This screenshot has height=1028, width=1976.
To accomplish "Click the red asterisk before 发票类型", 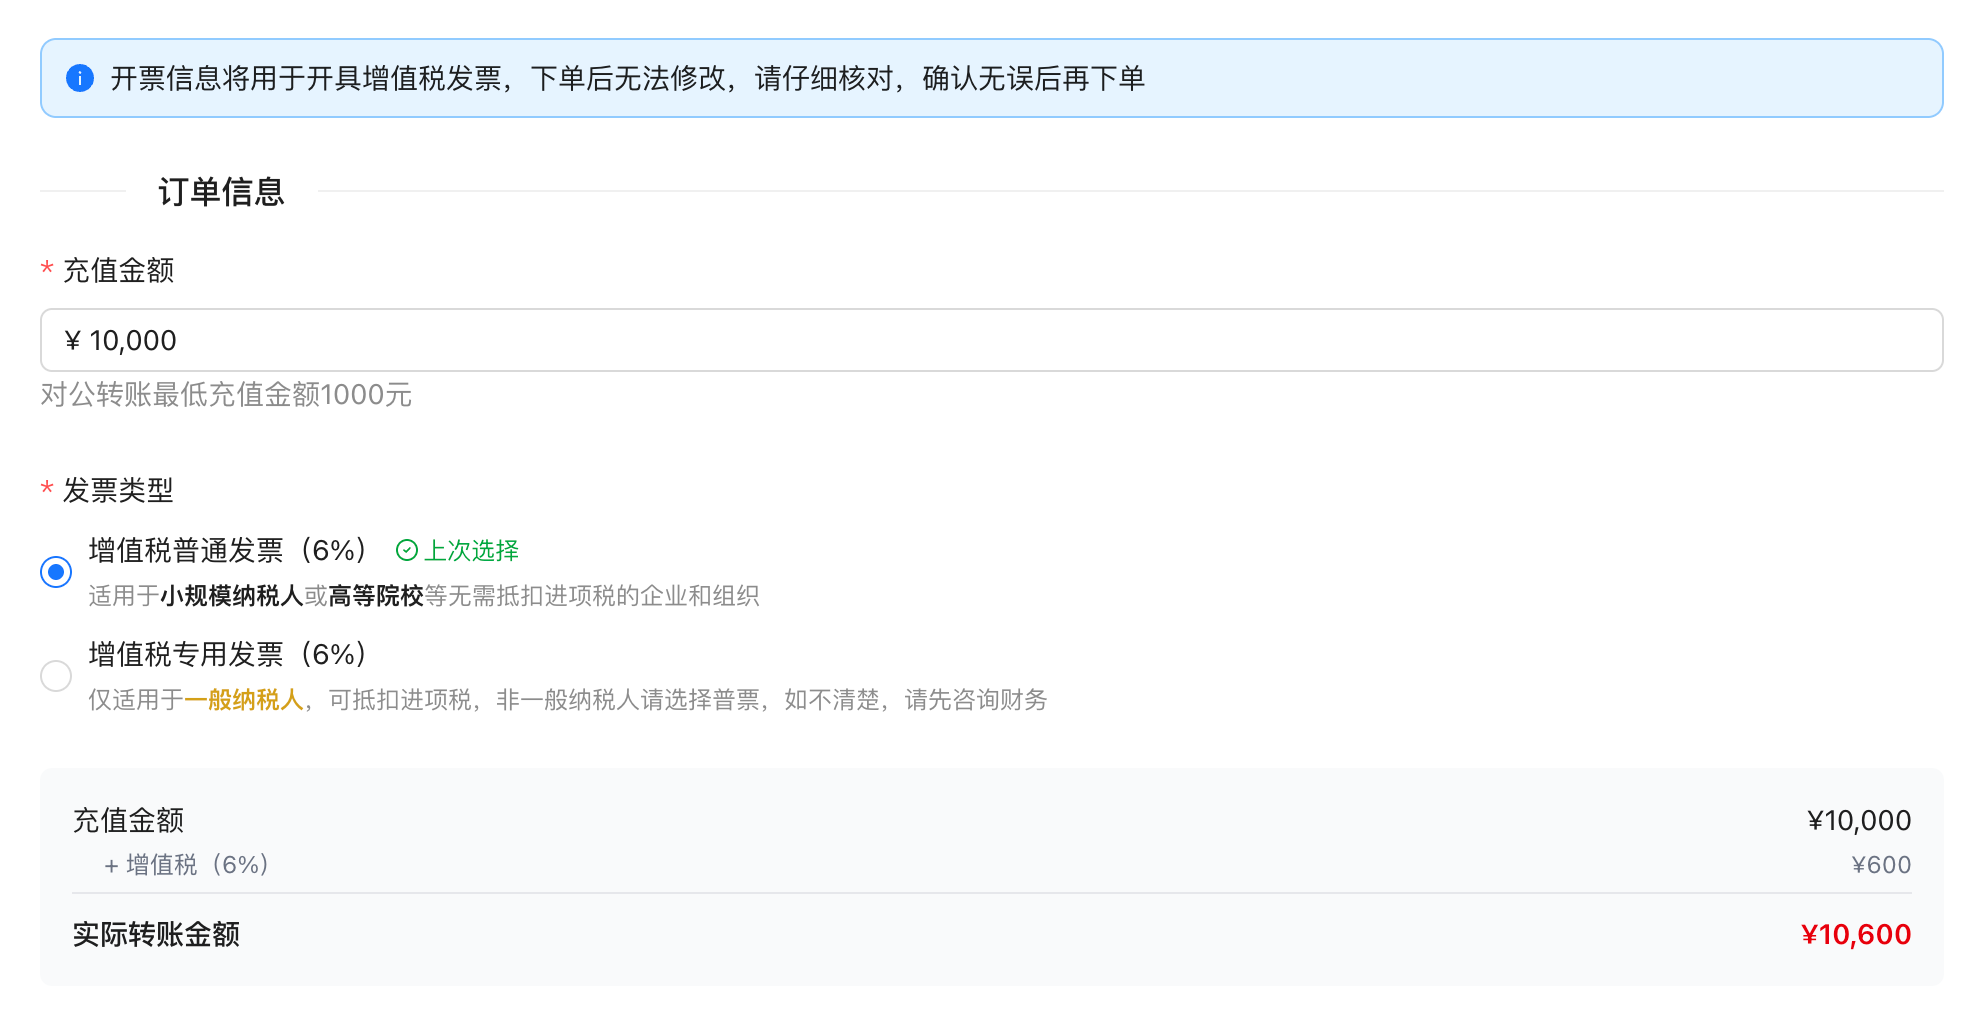I will (x=47, y=490).
